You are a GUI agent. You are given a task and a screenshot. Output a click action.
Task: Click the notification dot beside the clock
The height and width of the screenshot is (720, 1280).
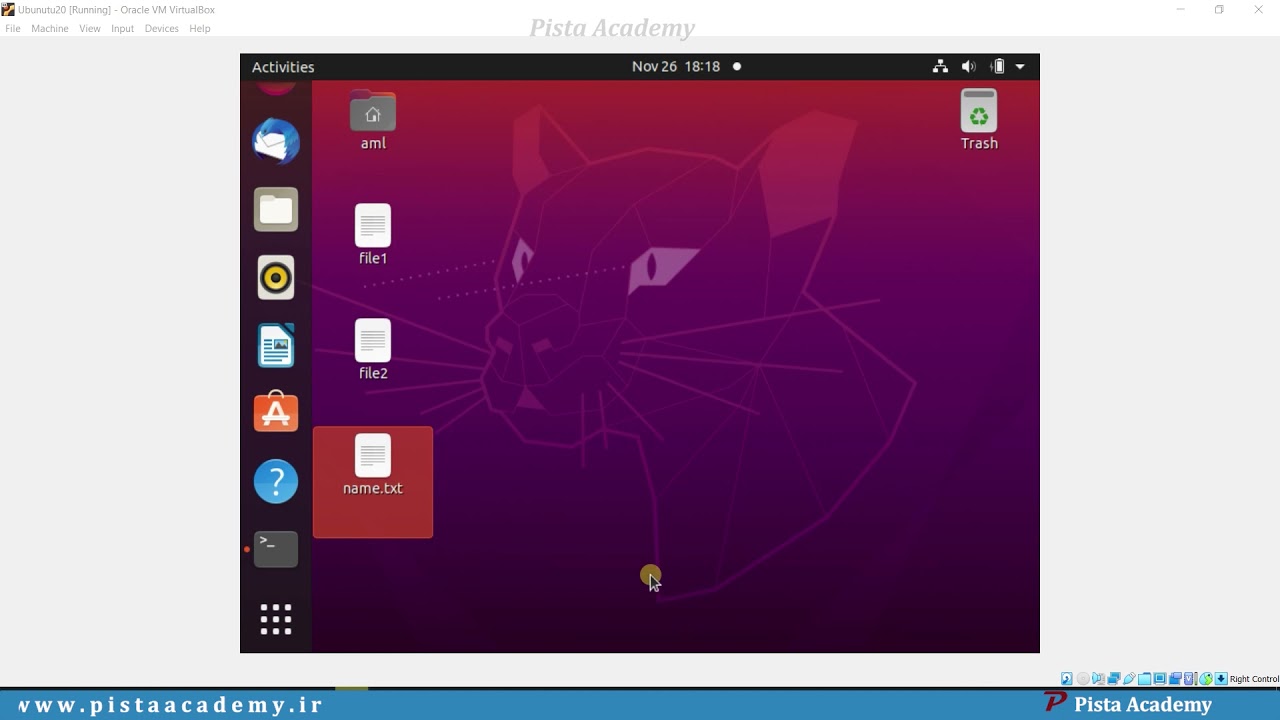(737, 67)
